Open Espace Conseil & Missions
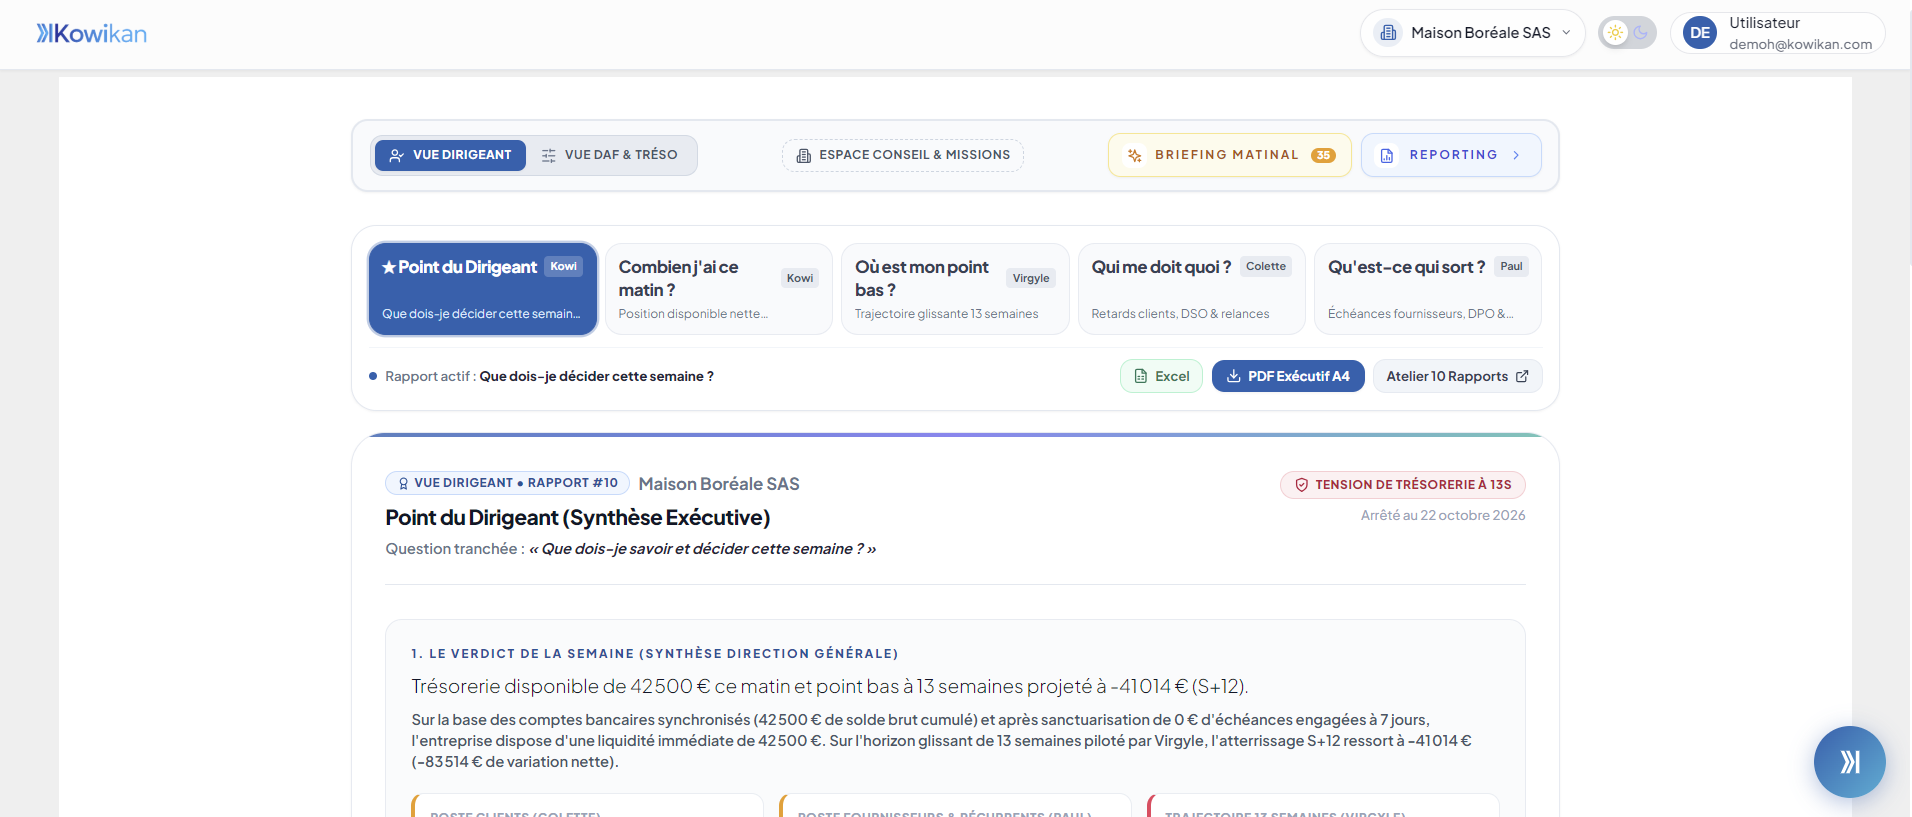The image size is (1912, 817). pyautogui.click(x=903, y=155)
